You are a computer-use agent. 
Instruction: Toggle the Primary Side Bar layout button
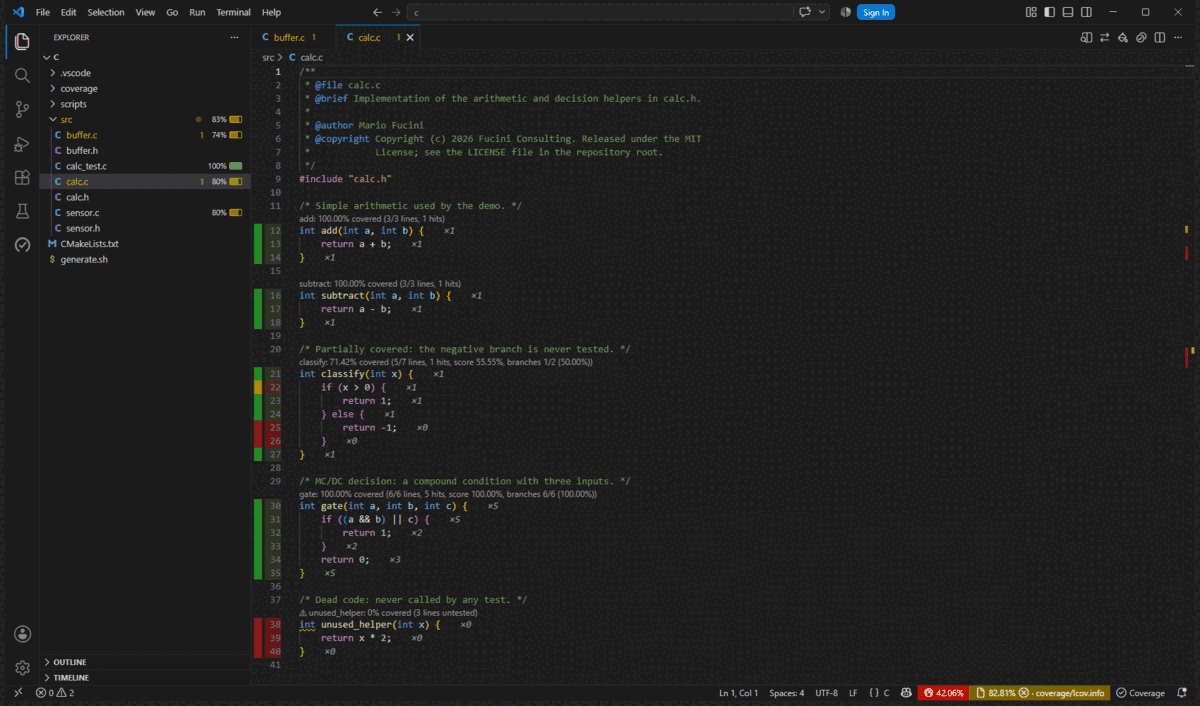pyautogui.click(x=1050, y=12)
